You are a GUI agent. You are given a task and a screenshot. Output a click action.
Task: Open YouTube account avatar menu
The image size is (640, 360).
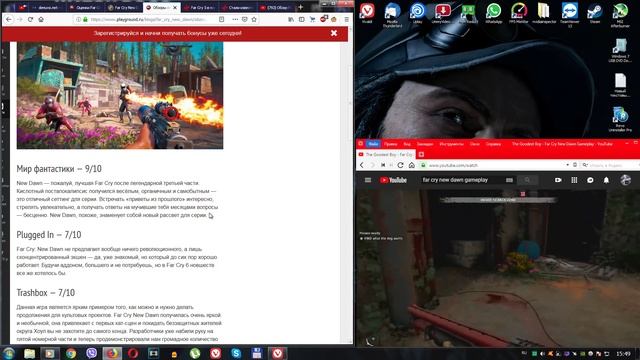pyautogui.click(x=625, y=180)
